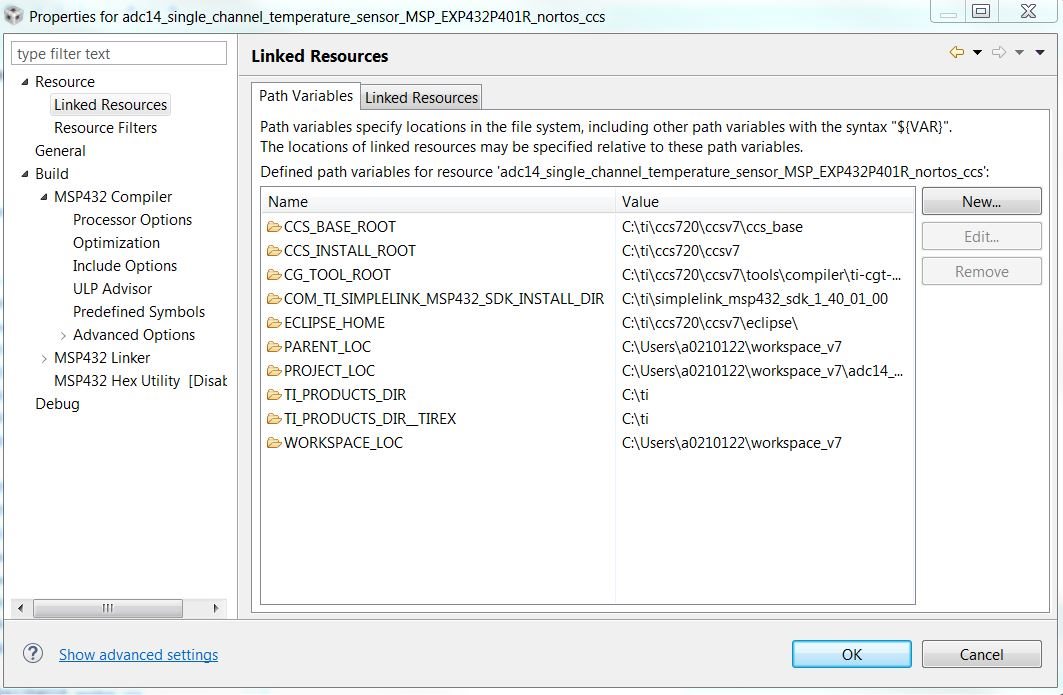Screen dimensions: 1063x695
Task: Click the CG_TOOL_ROOT folder icon
Action: pyautogui.click(x=274, y=275)
